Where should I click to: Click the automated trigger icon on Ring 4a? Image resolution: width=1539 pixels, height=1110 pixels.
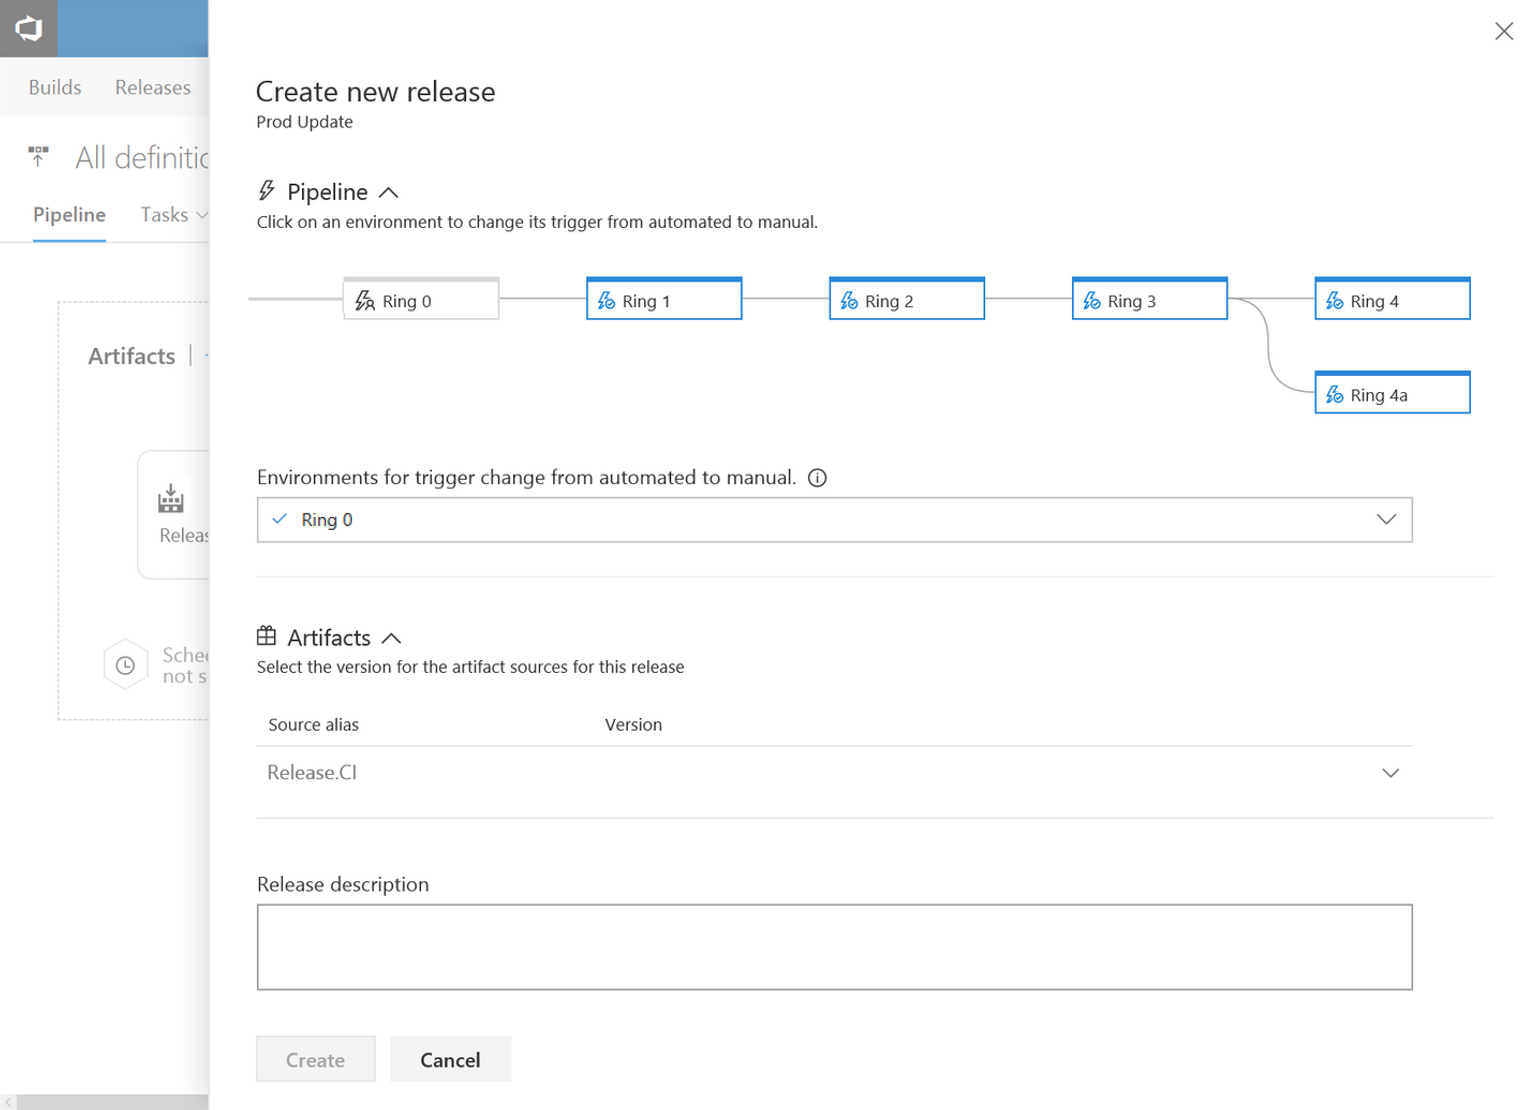(x=1335, y=395)
